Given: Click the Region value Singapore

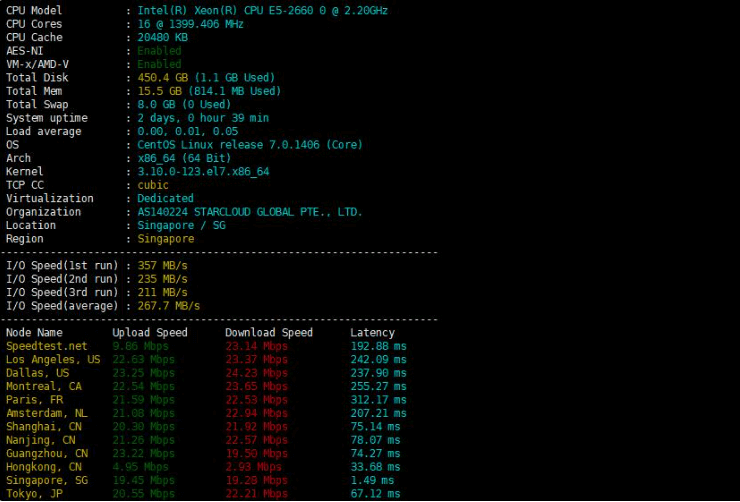Looking at the screenshot, I should 165,239.
